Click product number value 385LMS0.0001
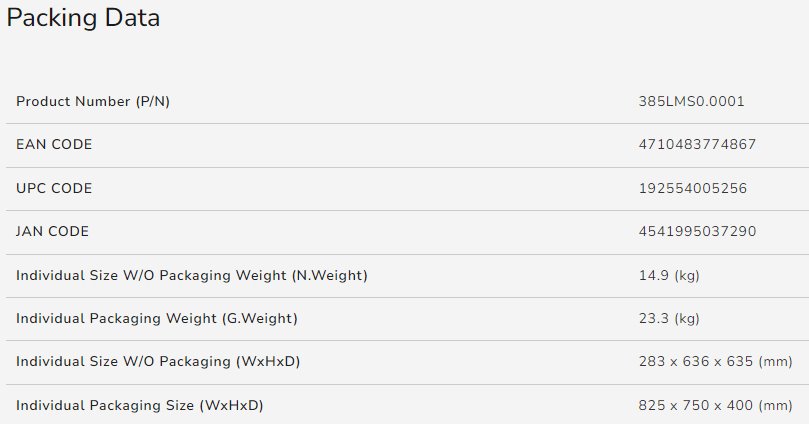This screenshot has height=424, width=809. 691,102
